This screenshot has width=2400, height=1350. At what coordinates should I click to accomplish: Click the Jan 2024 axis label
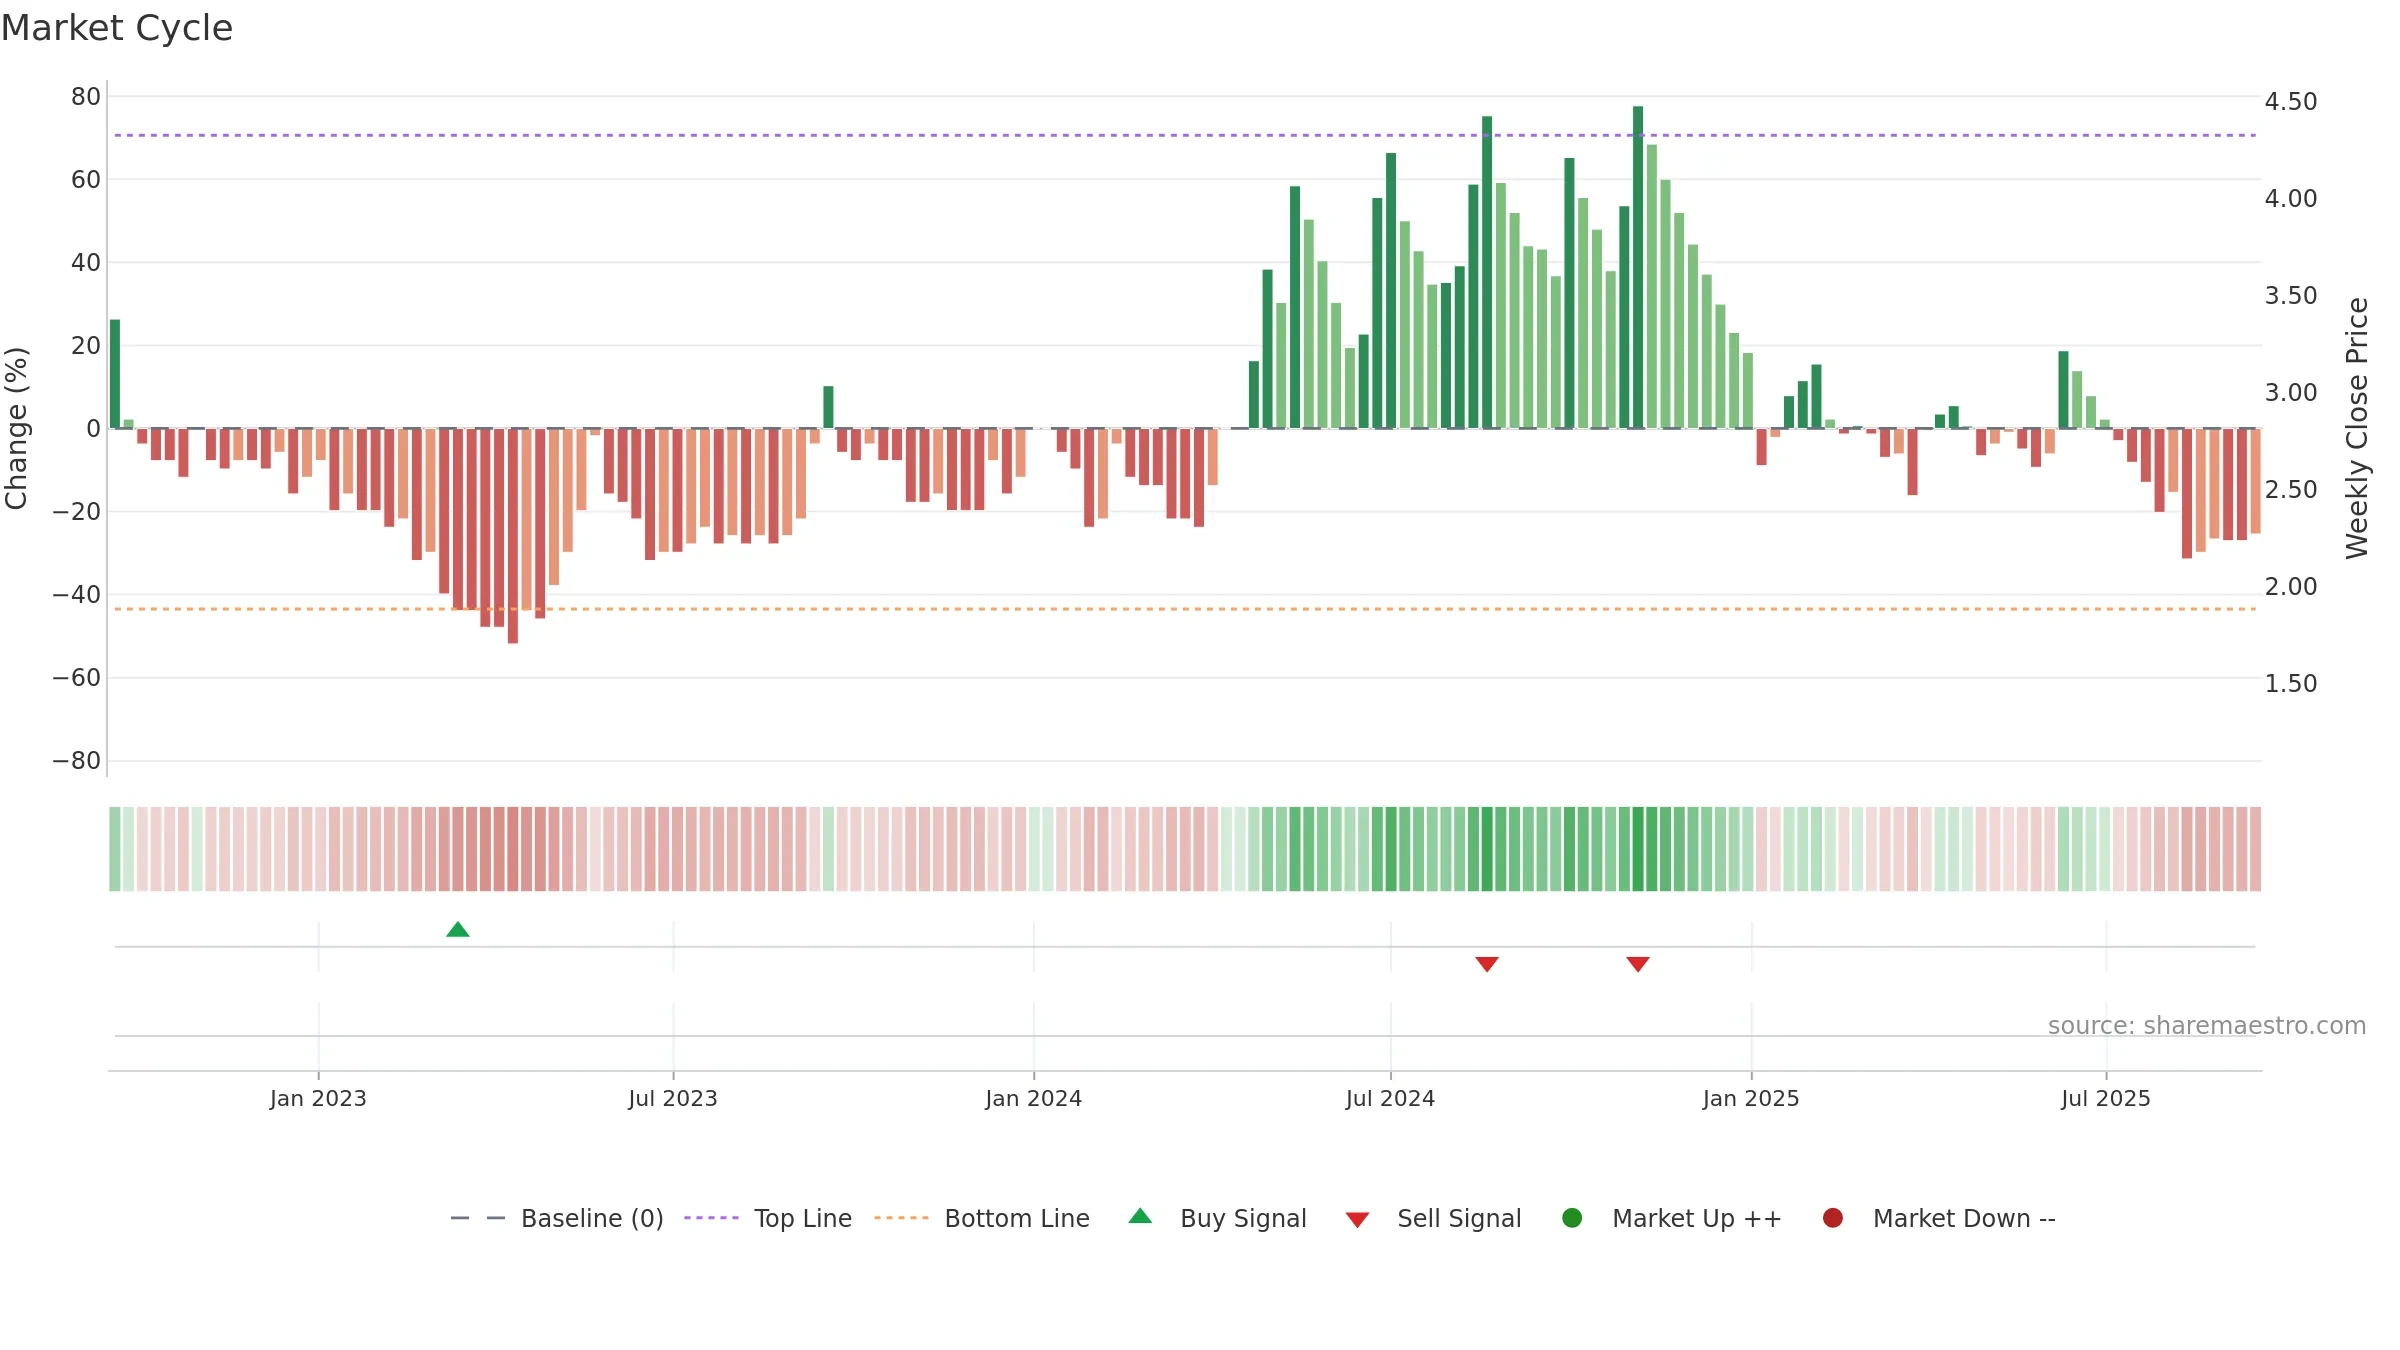(x=1033, y=1098)
